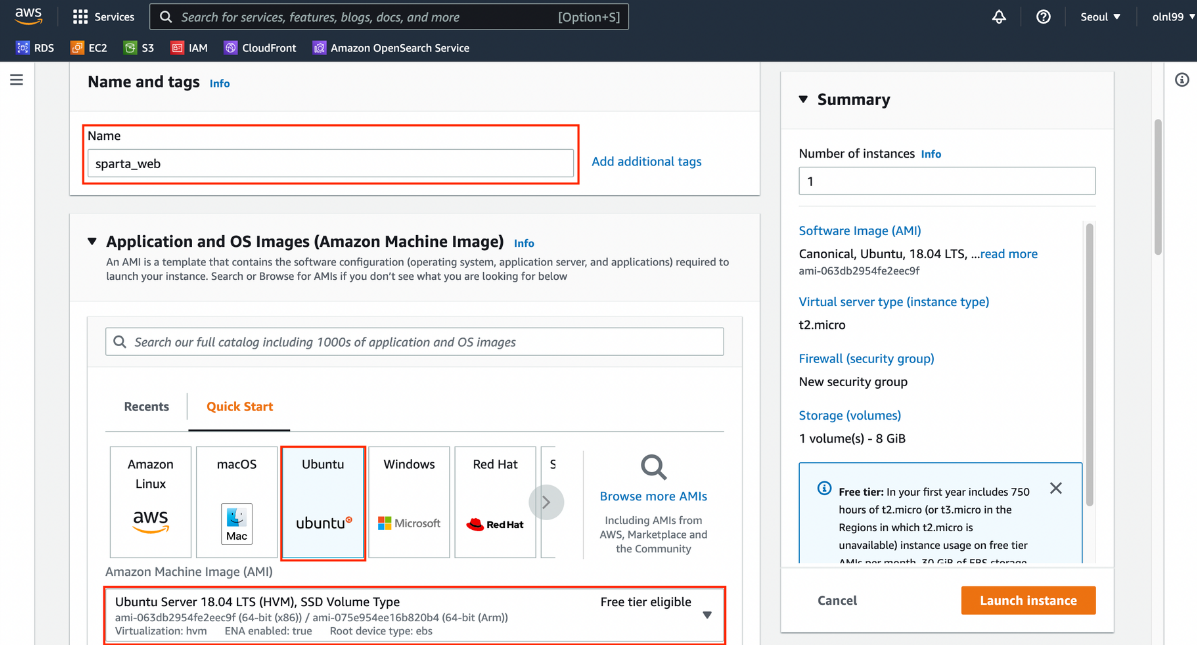1197x645 pixels.
Task: Click the Cancel button
Action: point(837,601)
